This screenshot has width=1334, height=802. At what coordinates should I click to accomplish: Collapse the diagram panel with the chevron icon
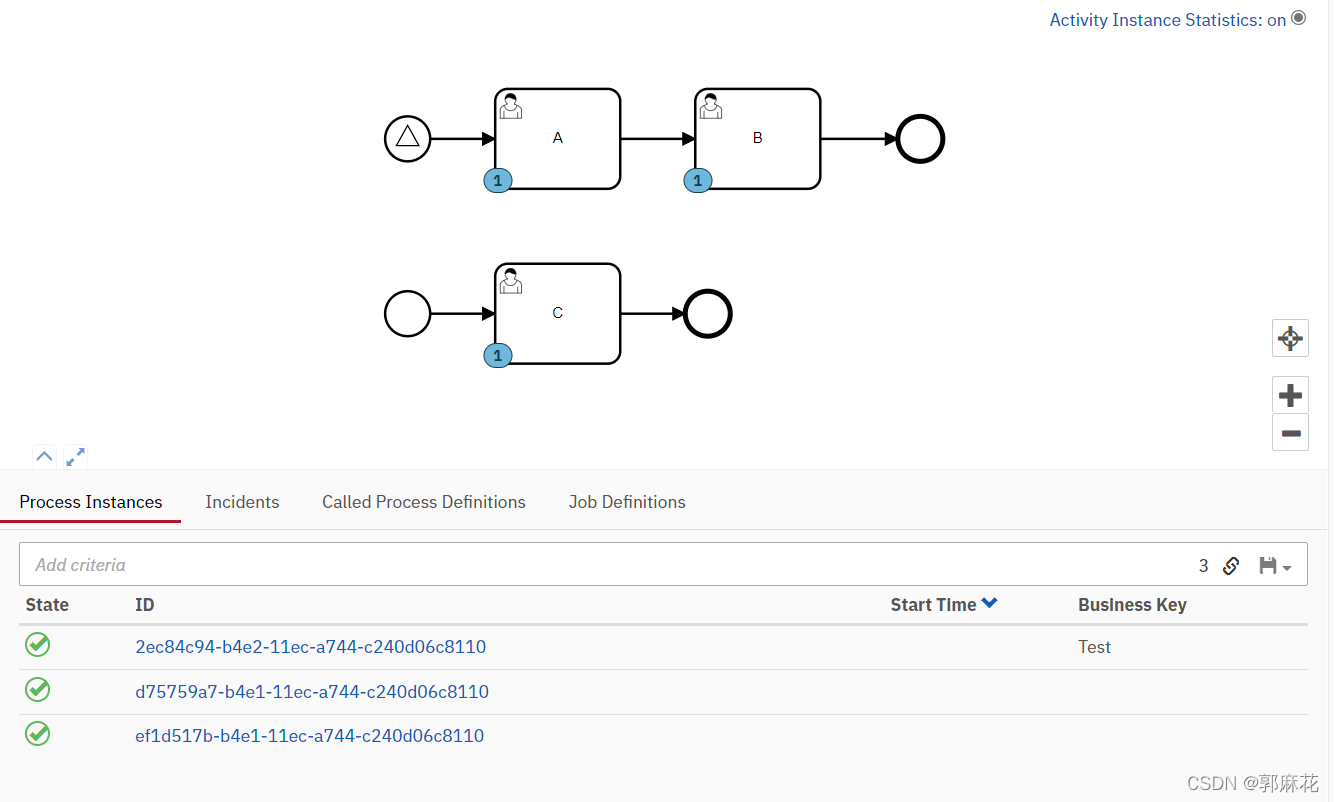click(x=44, y=456)
